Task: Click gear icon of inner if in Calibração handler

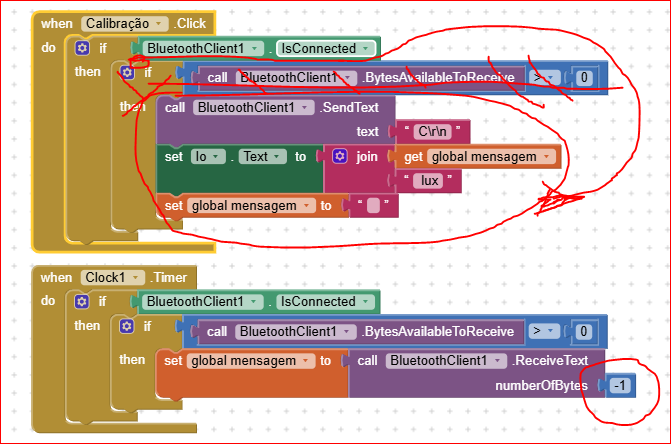Action: pyautogui.click(x=128, y=73)
